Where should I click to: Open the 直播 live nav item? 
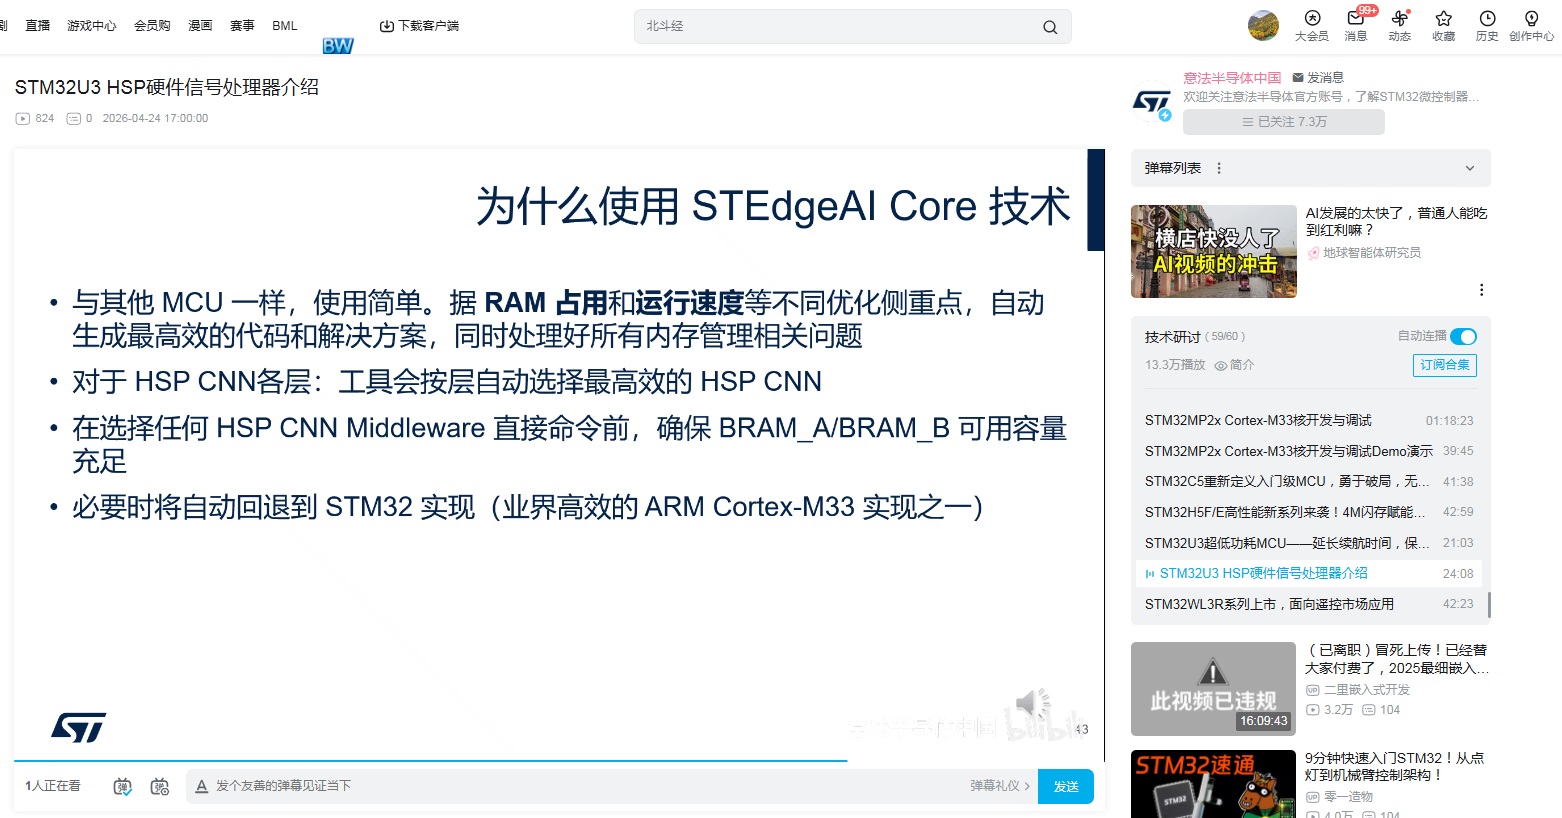pyautogui.click(x=38, y=26)
